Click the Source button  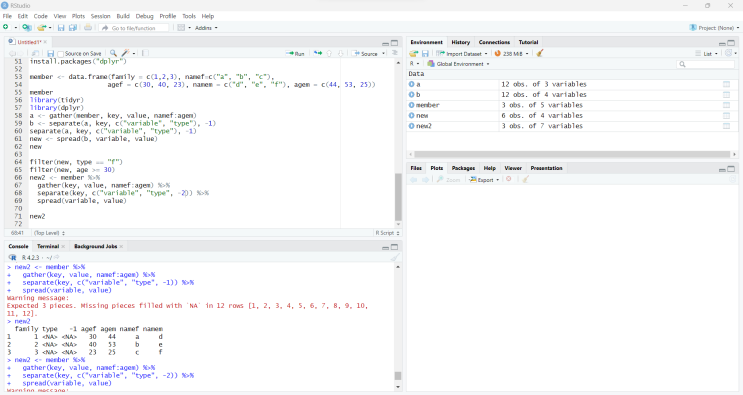coord(365,54)
